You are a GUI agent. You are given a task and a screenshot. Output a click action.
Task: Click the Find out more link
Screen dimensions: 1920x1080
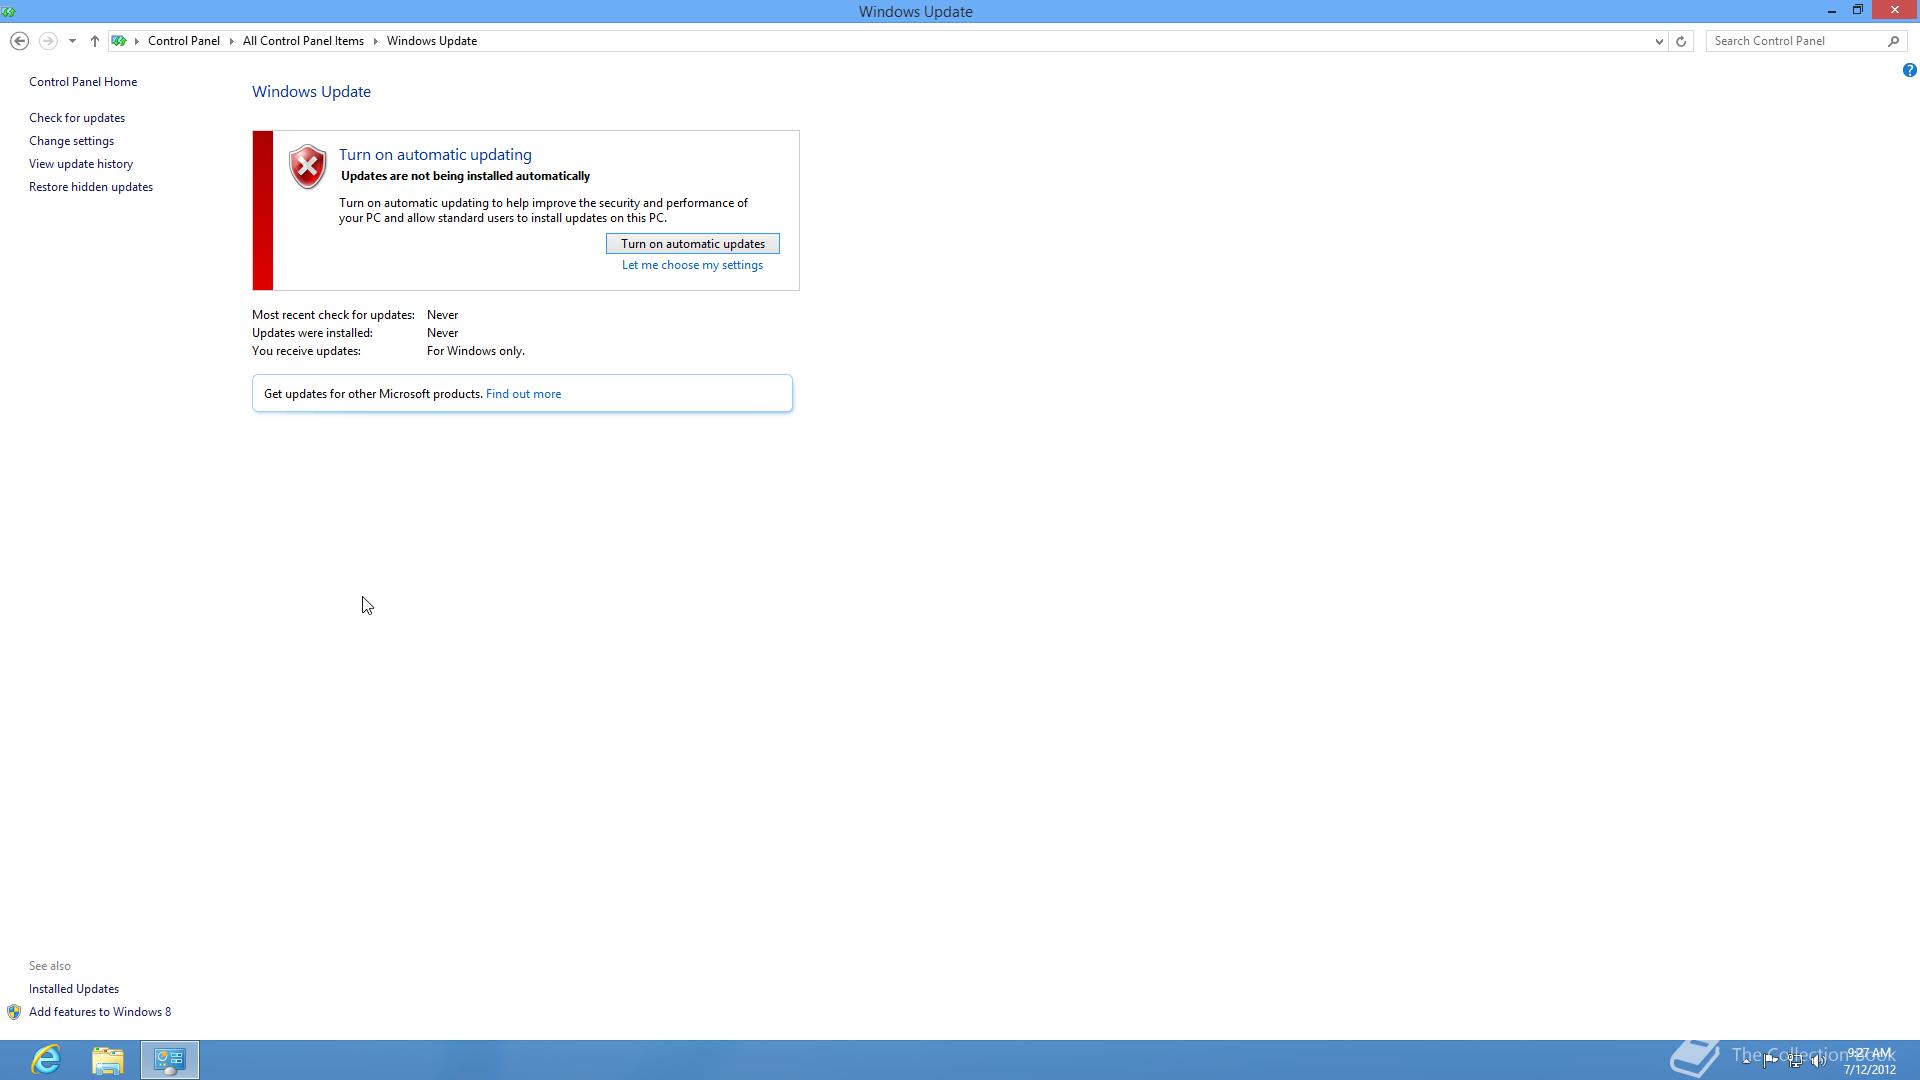coord(523,394)
